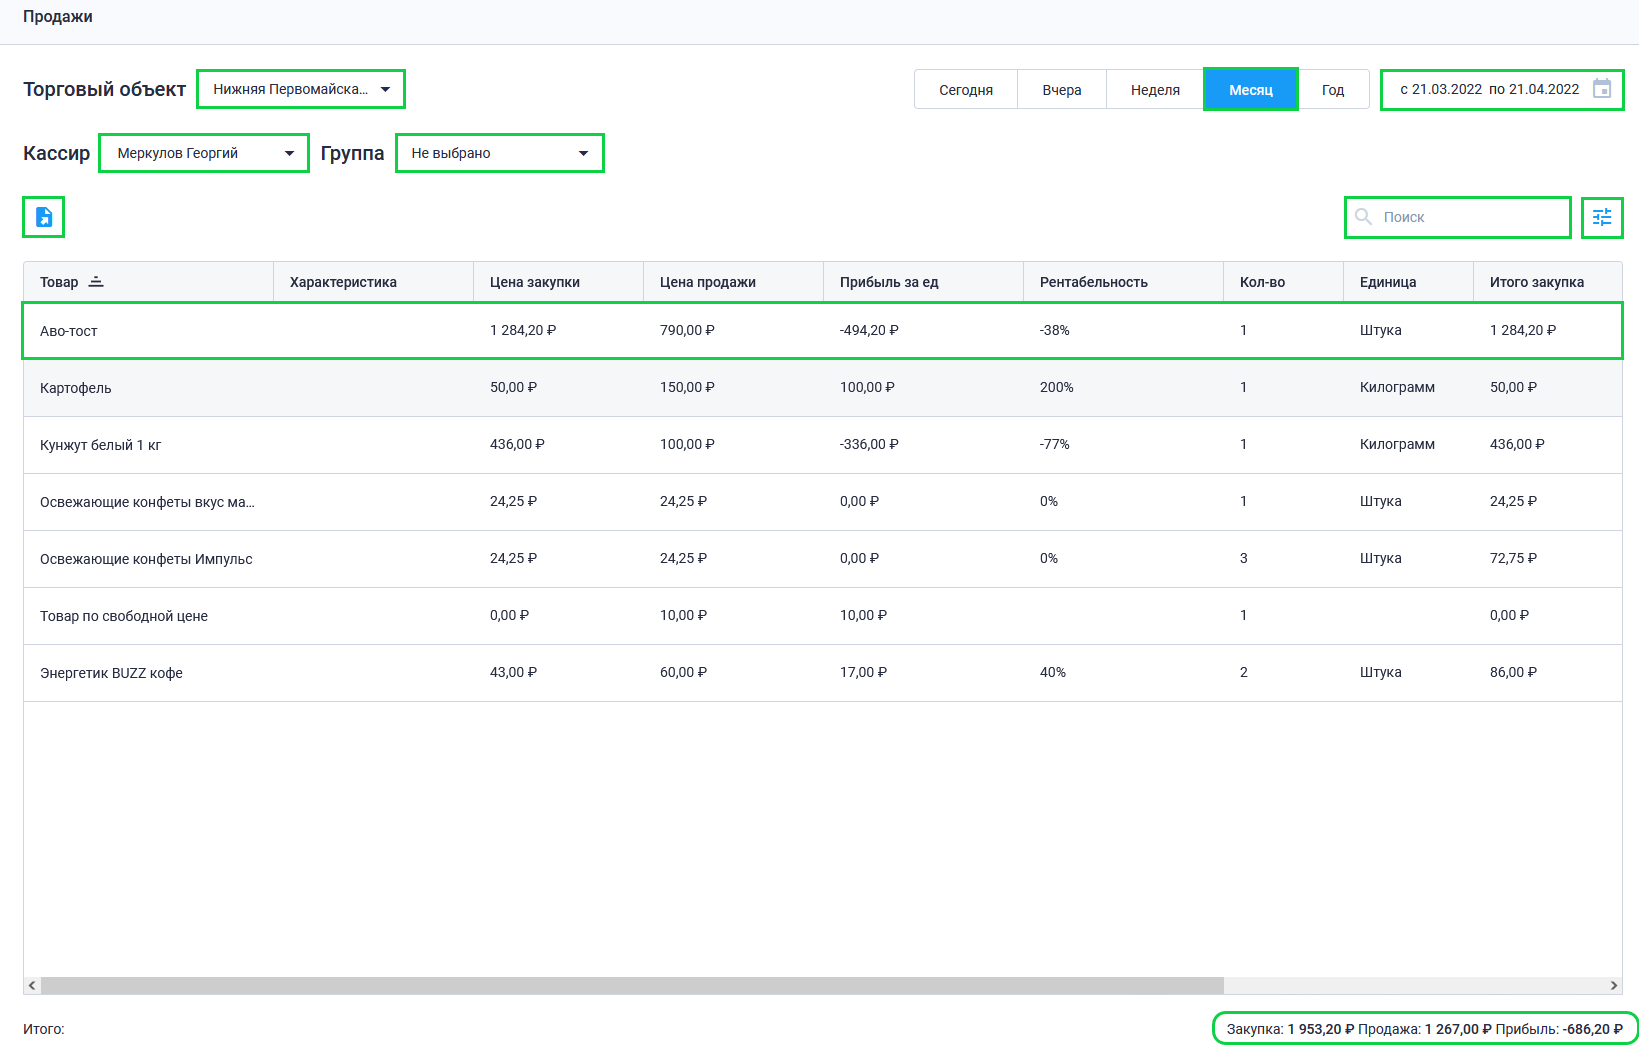Click the Месяц period button
Screen dimensions: 1639x1052
[1250, 90]
